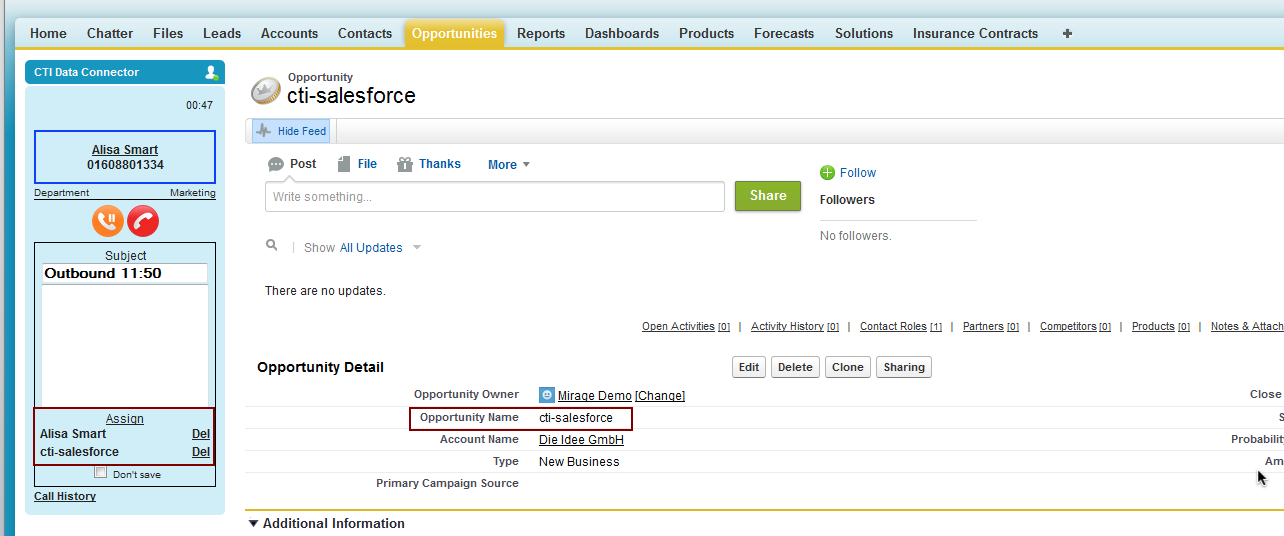Open the Show All Updates filter dropdown
This screenshot has width=1284, height=536.
(417, 248)
